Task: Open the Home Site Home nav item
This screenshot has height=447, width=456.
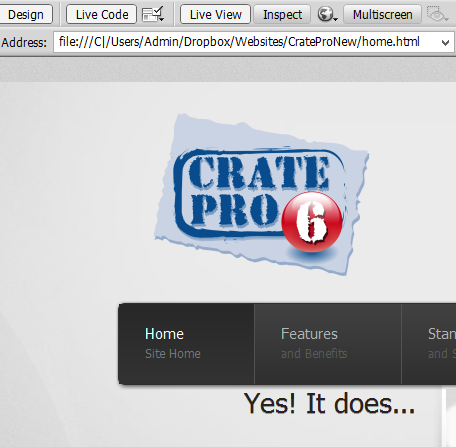Action: click(186, 344)
